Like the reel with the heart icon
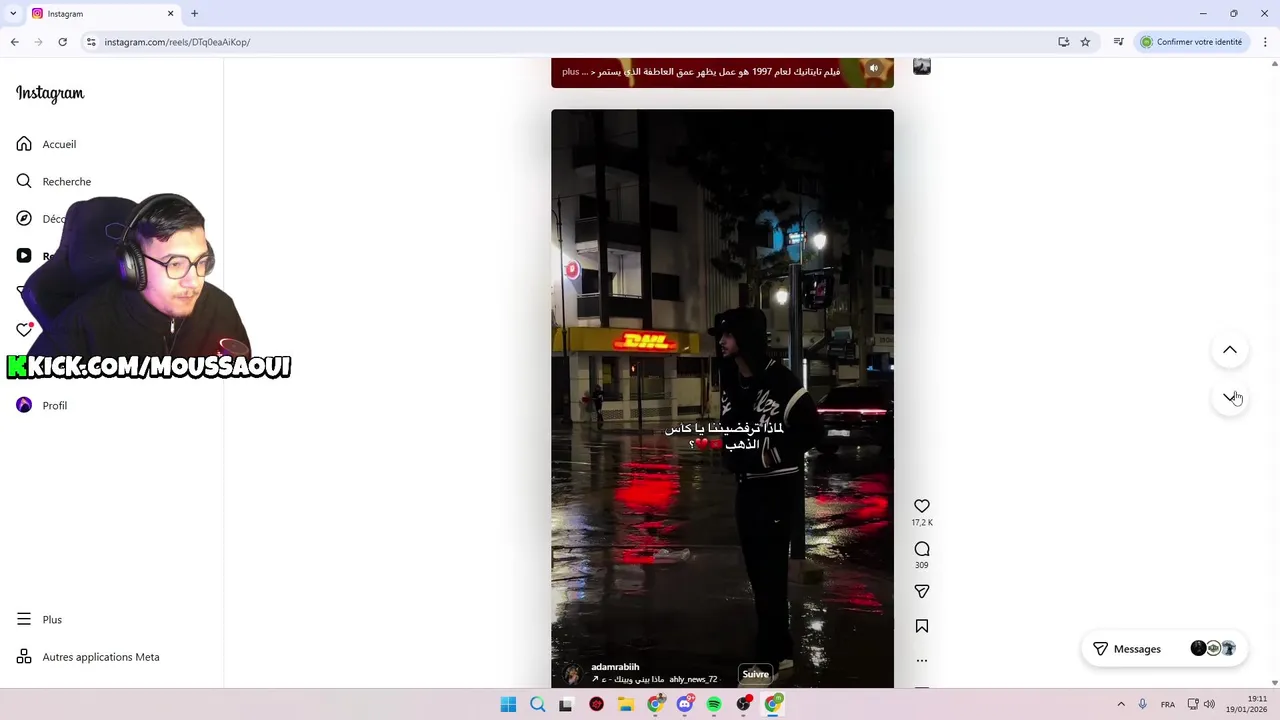 point(922,506)
